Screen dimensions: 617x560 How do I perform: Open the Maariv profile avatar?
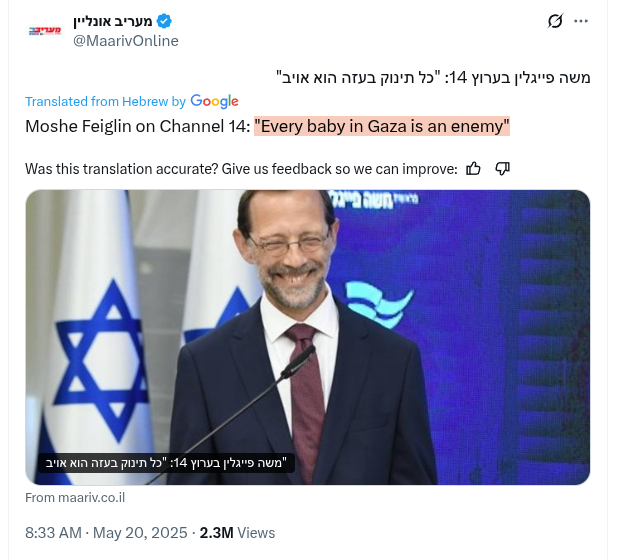[x=45, y=31]
